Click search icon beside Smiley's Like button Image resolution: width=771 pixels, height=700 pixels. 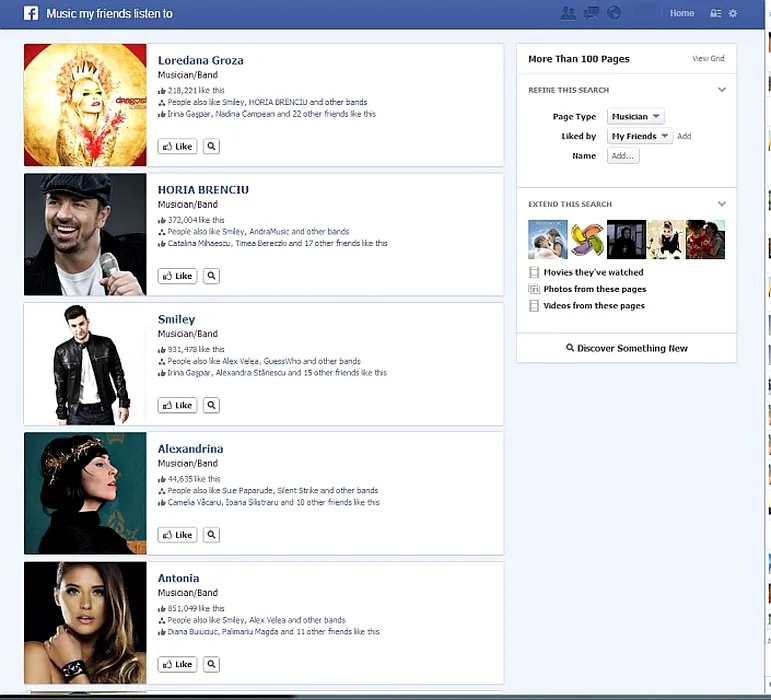click(211, 405)
